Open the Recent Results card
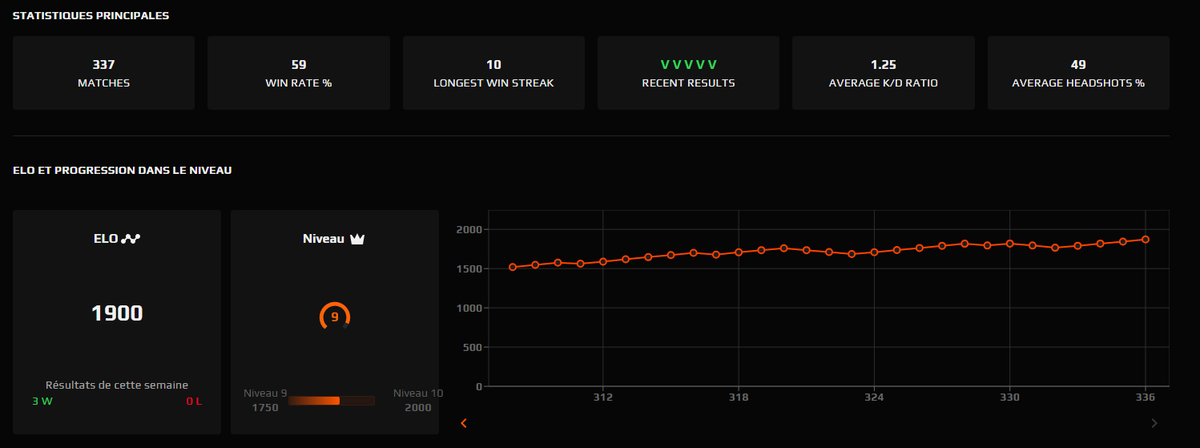The height and width of the screenshot is (448, 1200). (x=688, y=73)
